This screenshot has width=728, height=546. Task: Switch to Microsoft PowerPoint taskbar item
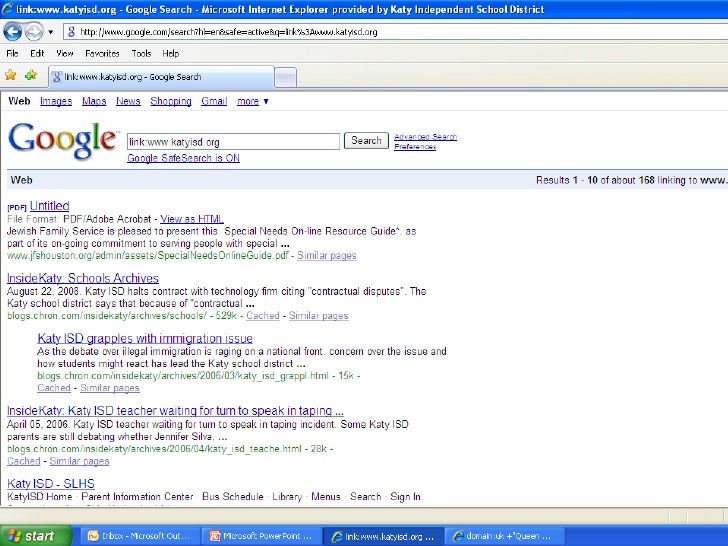coord(262,536)
